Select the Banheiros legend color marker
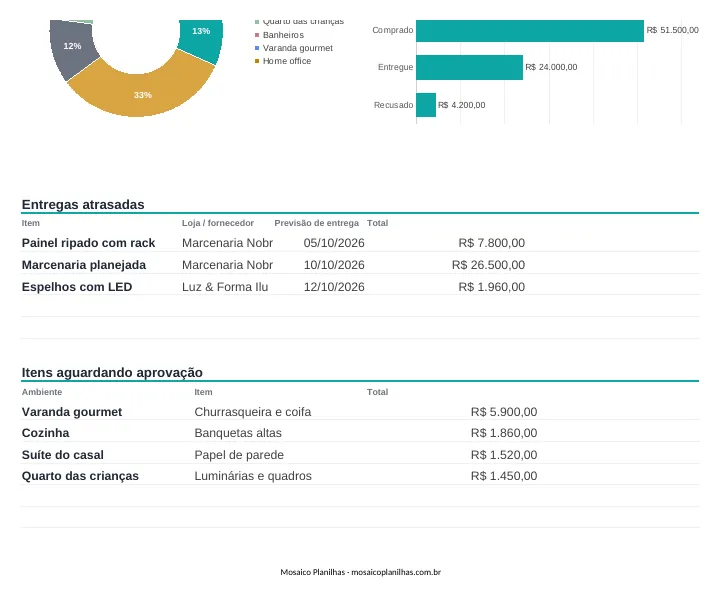This screenshot has height=597, width=719. pyautogui.click(x=257, y=35)
